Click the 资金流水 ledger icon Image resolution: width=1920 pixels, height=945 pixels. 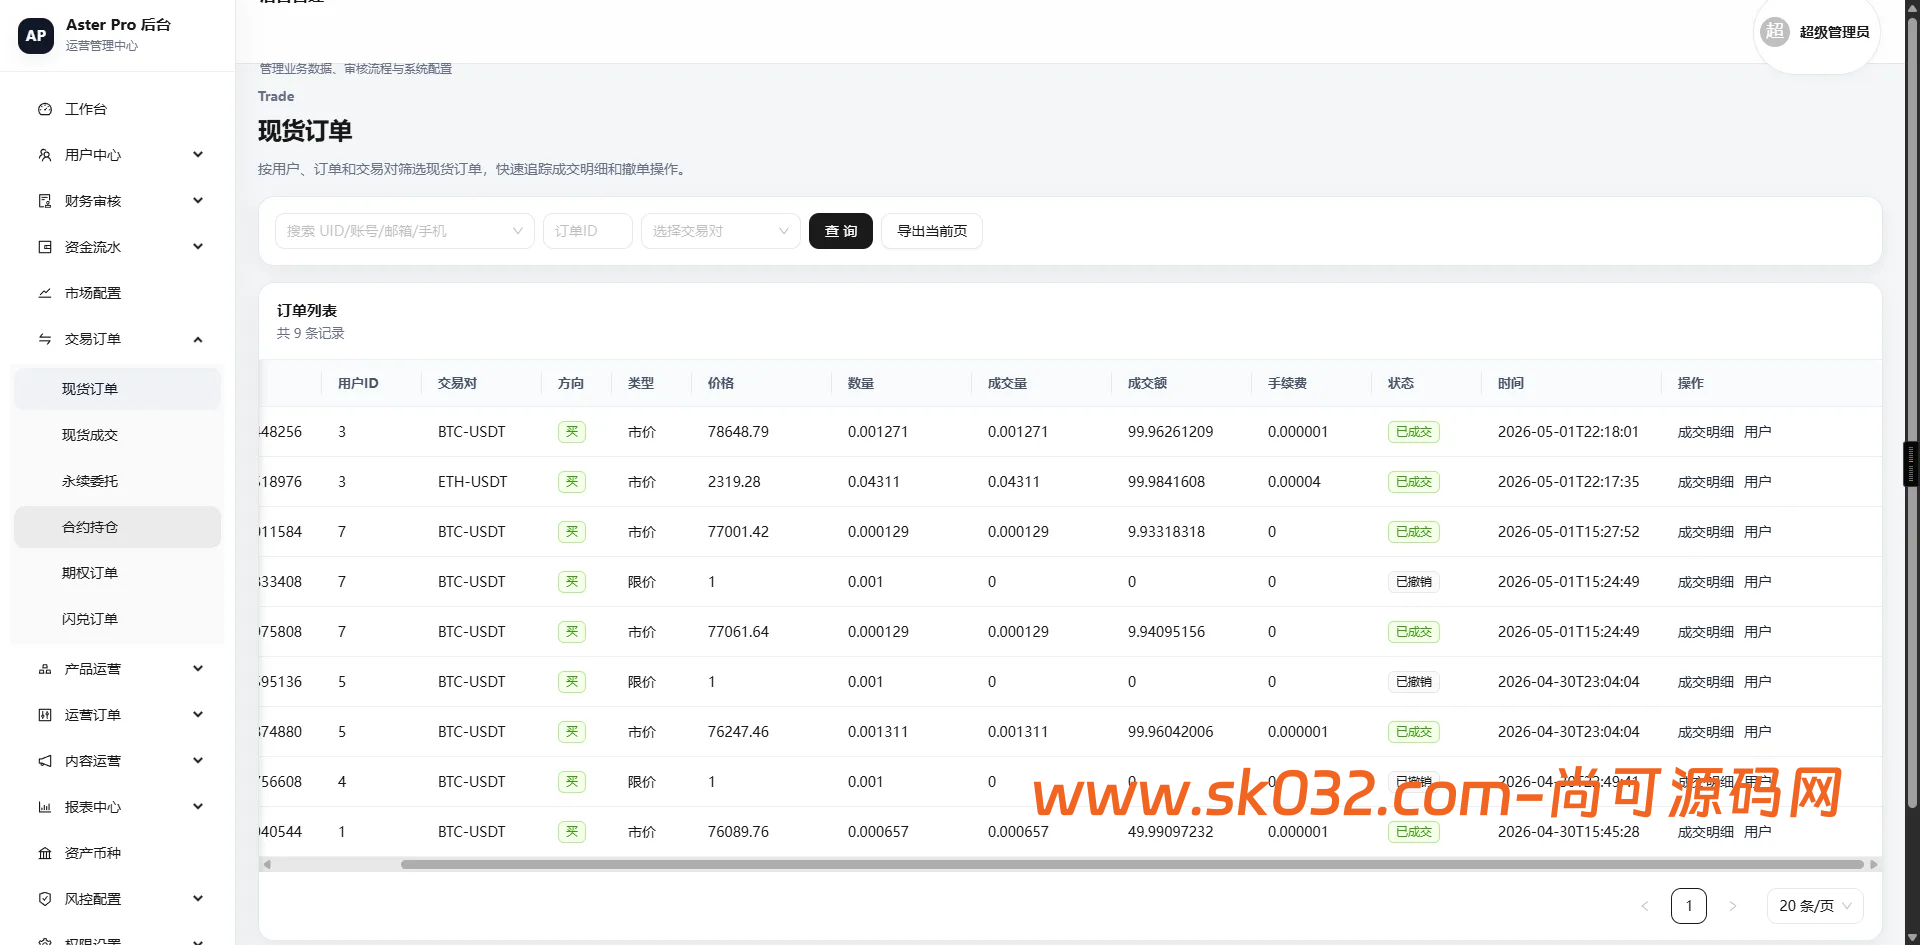click(45, 247)
